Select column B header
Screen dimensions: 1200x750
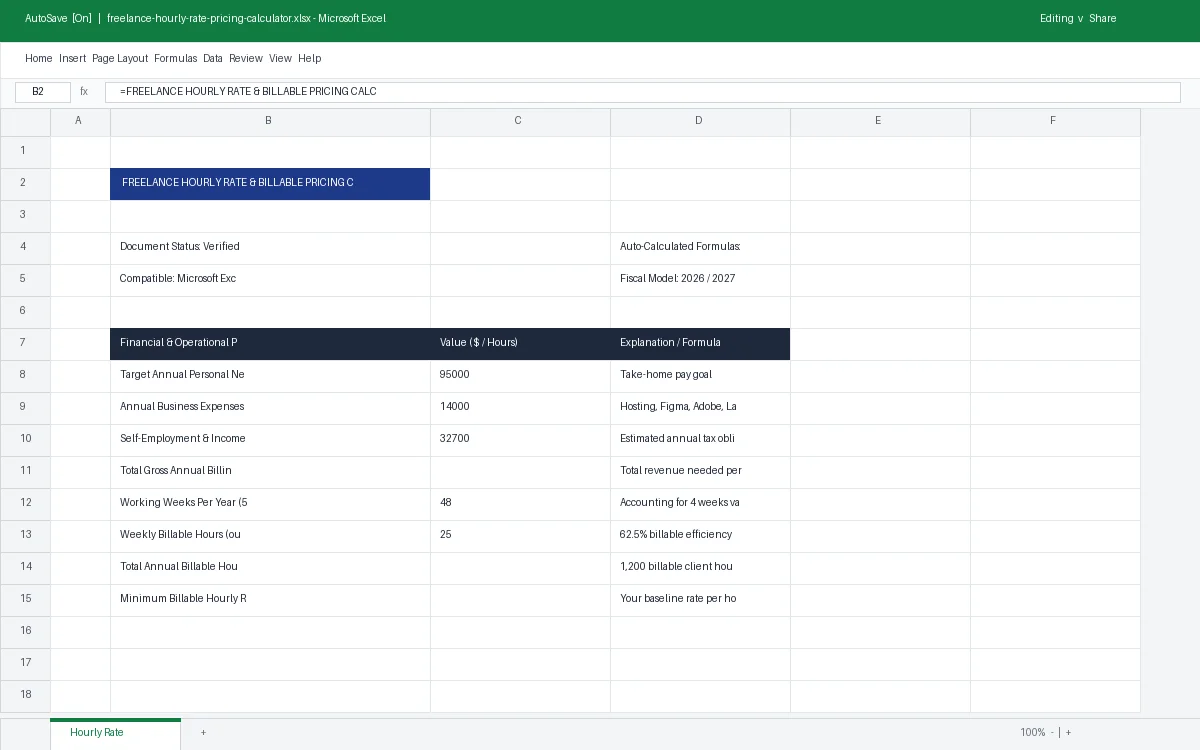click(270, 121)
